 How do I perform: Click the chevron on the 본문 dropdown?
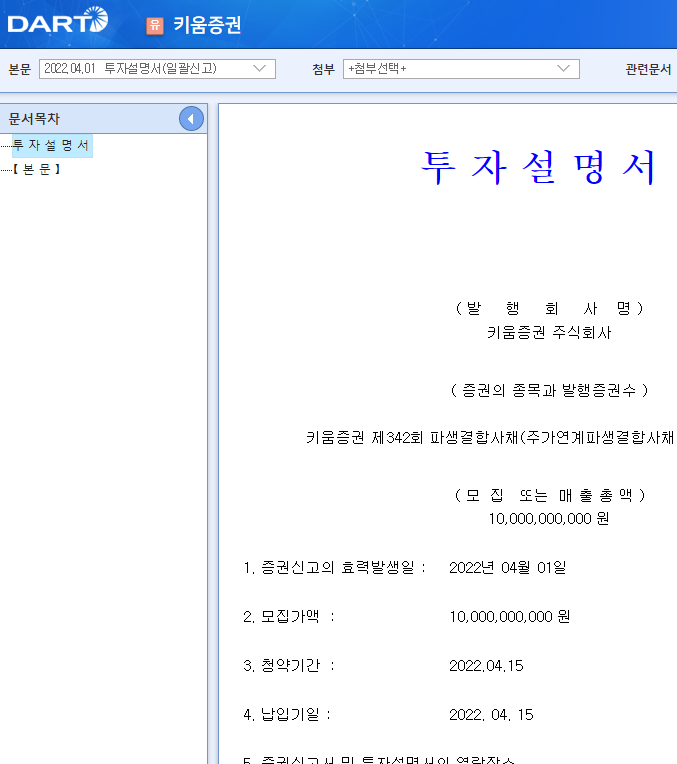tap(260, 69)
